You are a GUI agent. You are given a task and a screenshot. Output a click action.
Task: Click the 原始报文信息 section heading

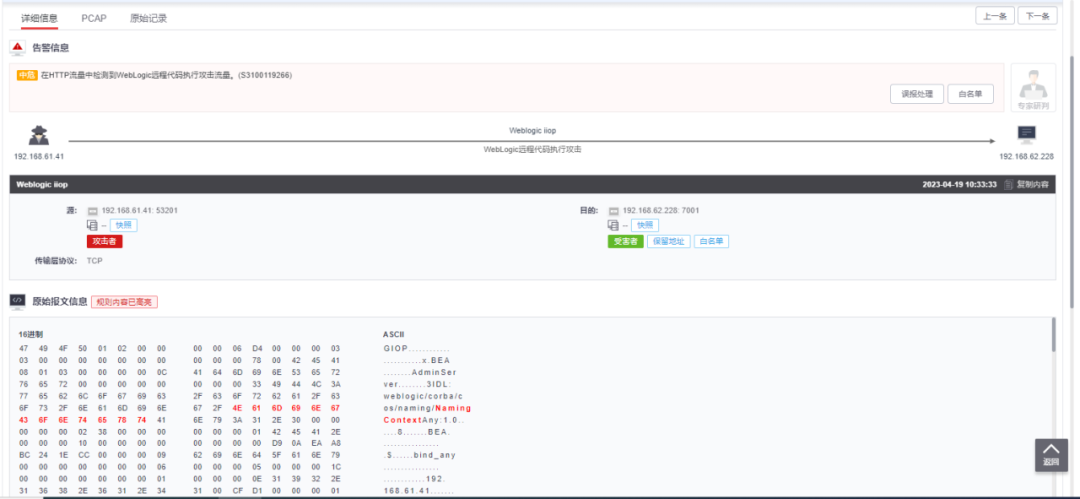point(60,302)
